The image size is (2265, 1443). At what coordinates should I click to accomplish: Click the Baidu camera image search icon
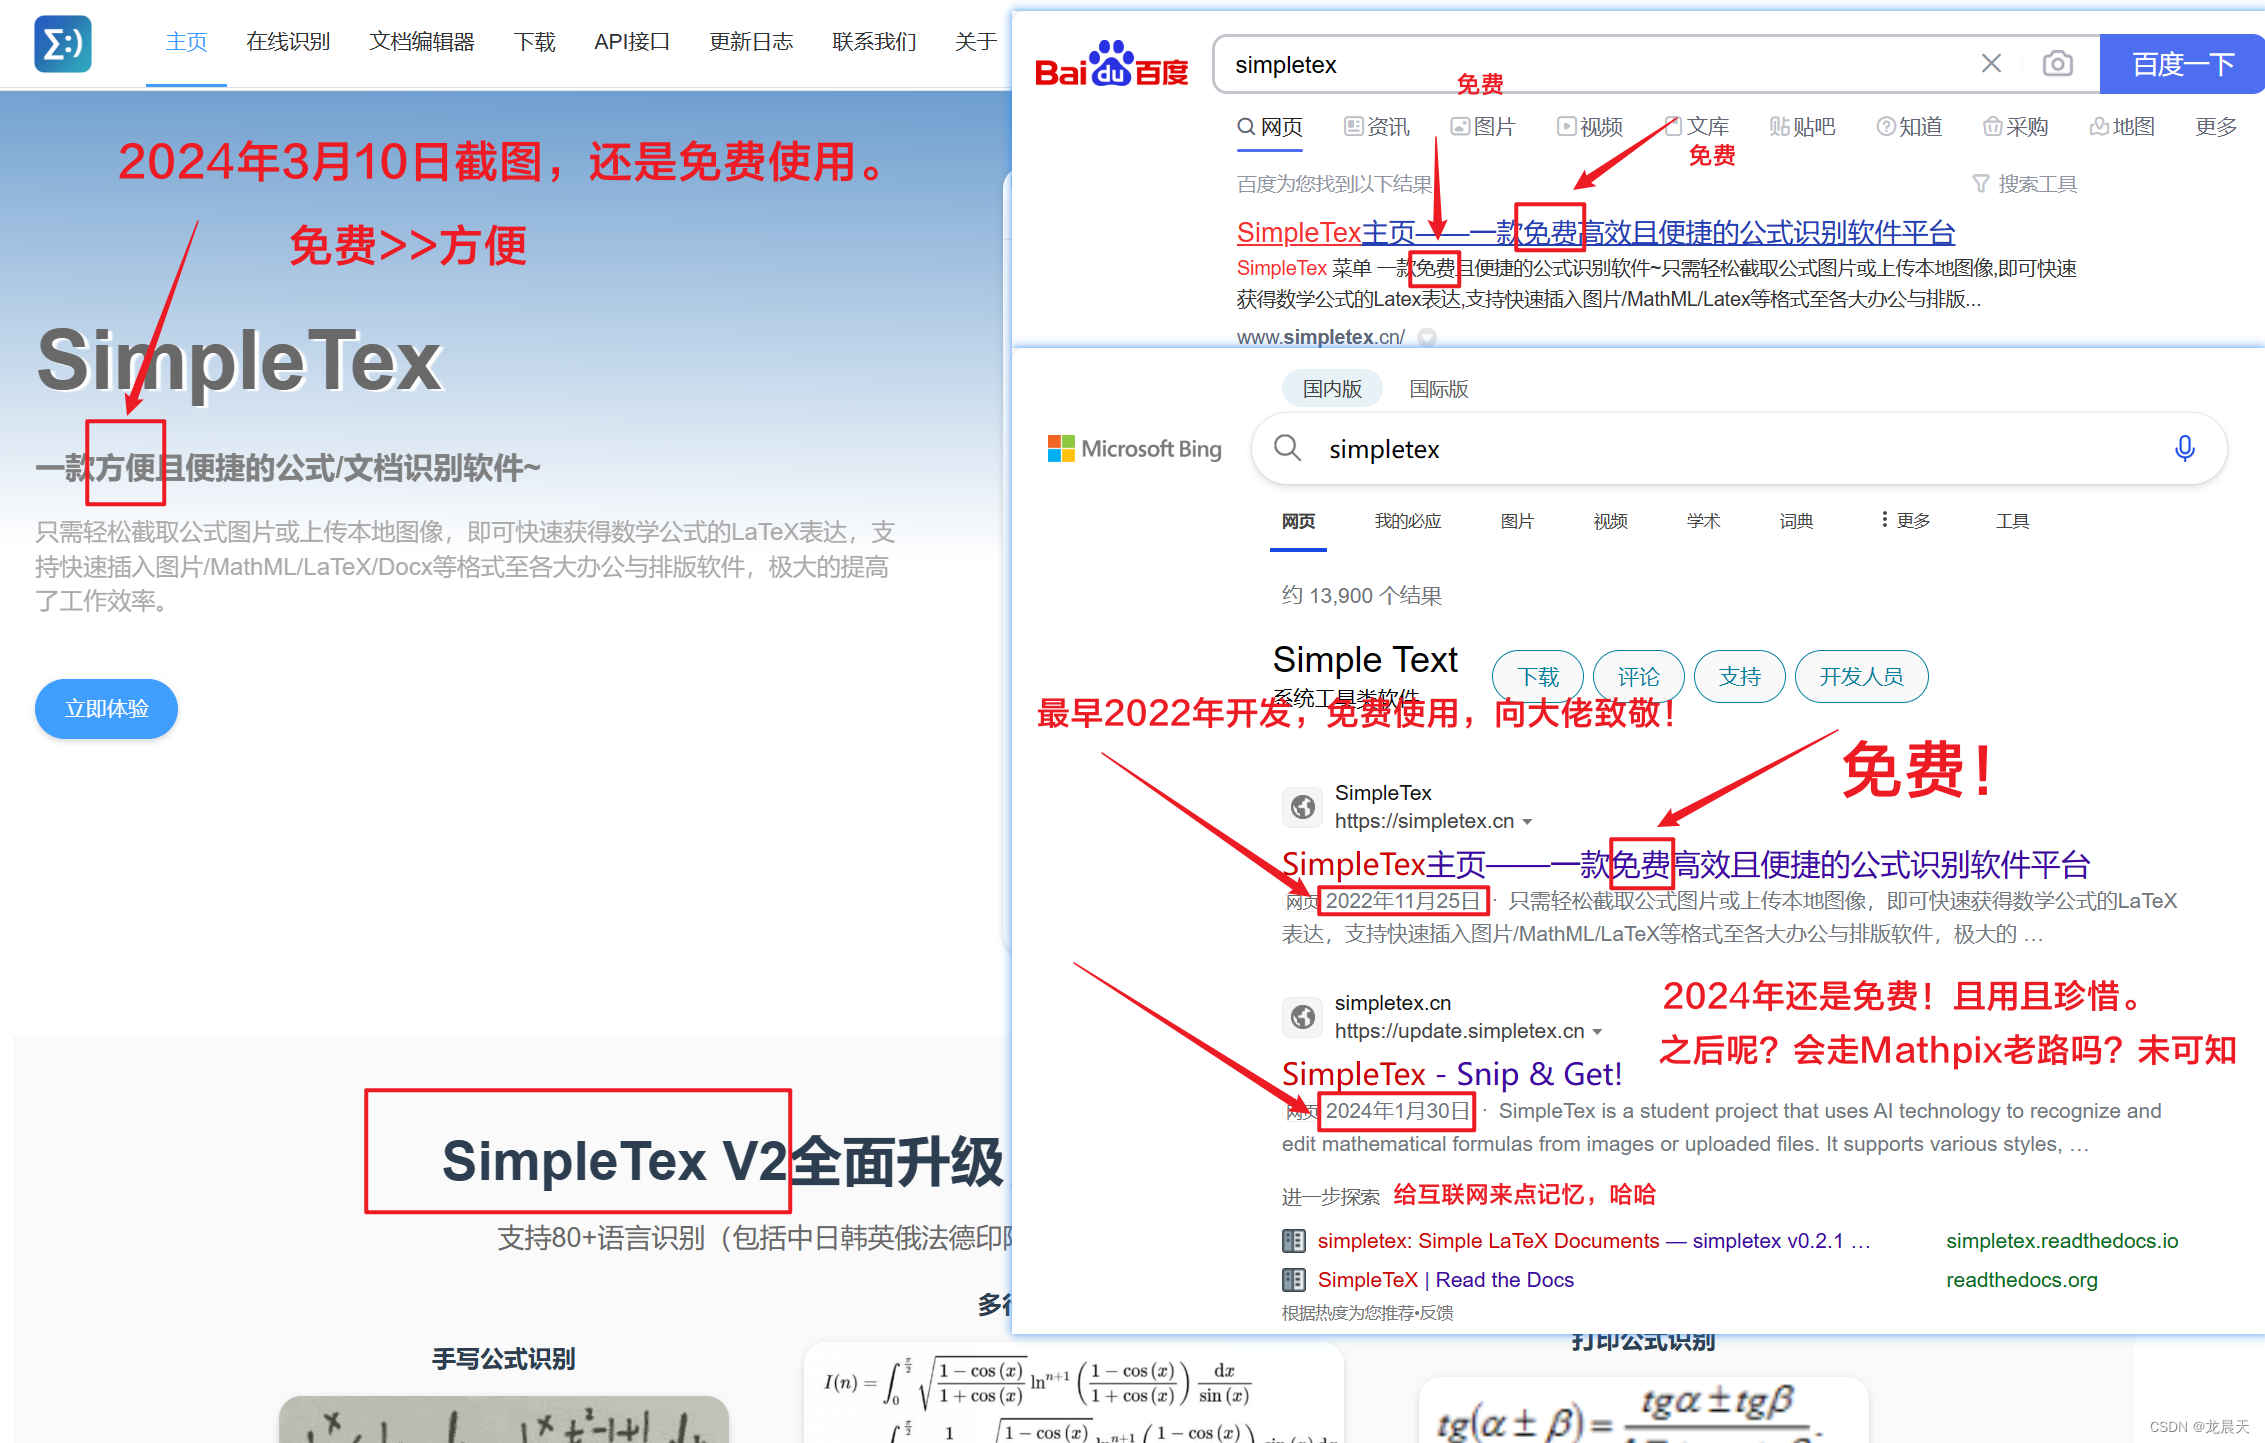point(2057,64)
